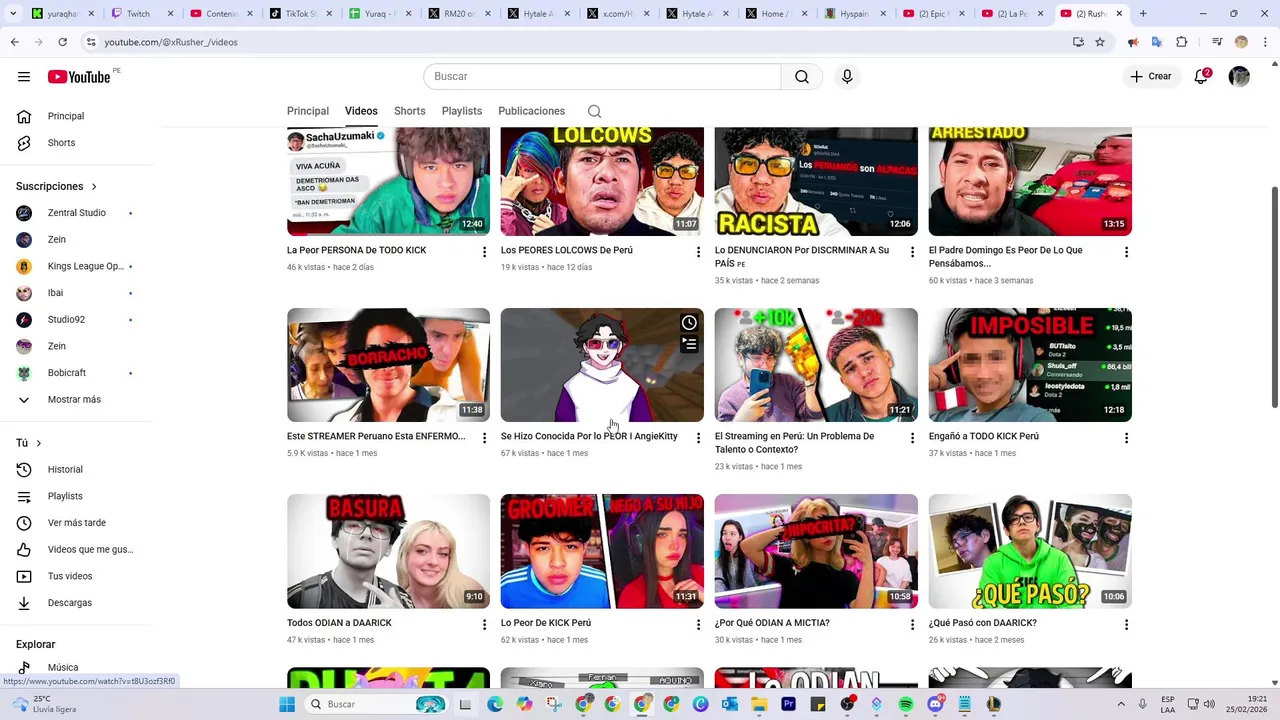Open options for ¿Por Qué ODIAN A MICTIA?
This screenshot has height=720, width=1280.
[912, 624]
